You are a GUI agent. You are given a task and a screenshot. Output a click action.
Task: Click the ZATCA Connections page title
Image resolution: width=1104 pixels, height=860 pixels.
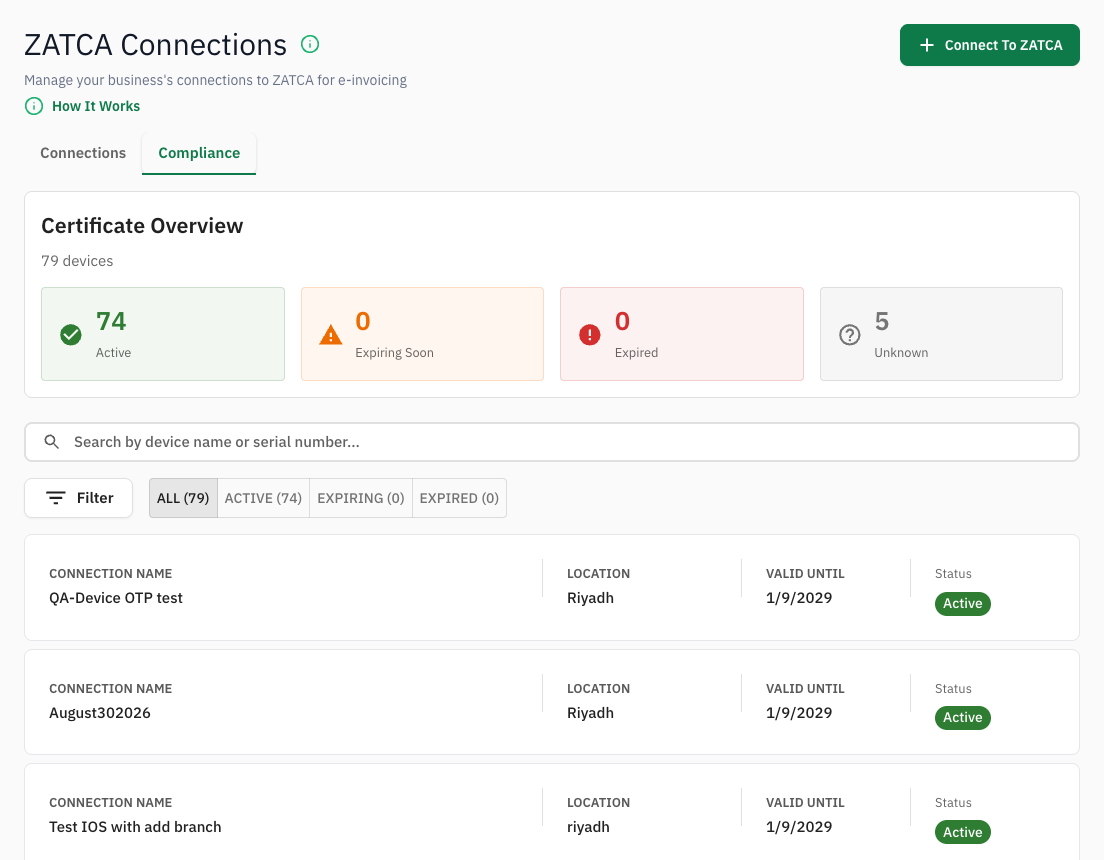pyautogui.click(x=156, y=45)
